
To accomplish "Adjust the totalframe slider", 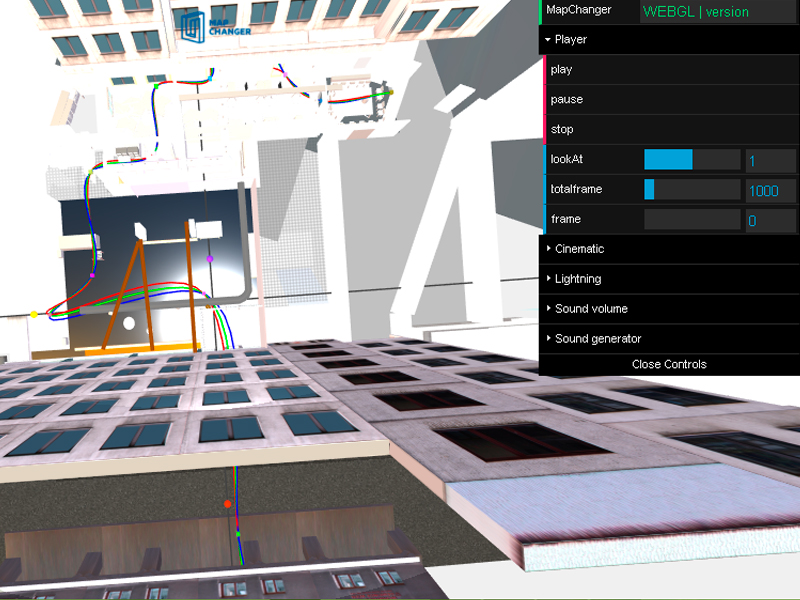I will click(x=692, y=189).
